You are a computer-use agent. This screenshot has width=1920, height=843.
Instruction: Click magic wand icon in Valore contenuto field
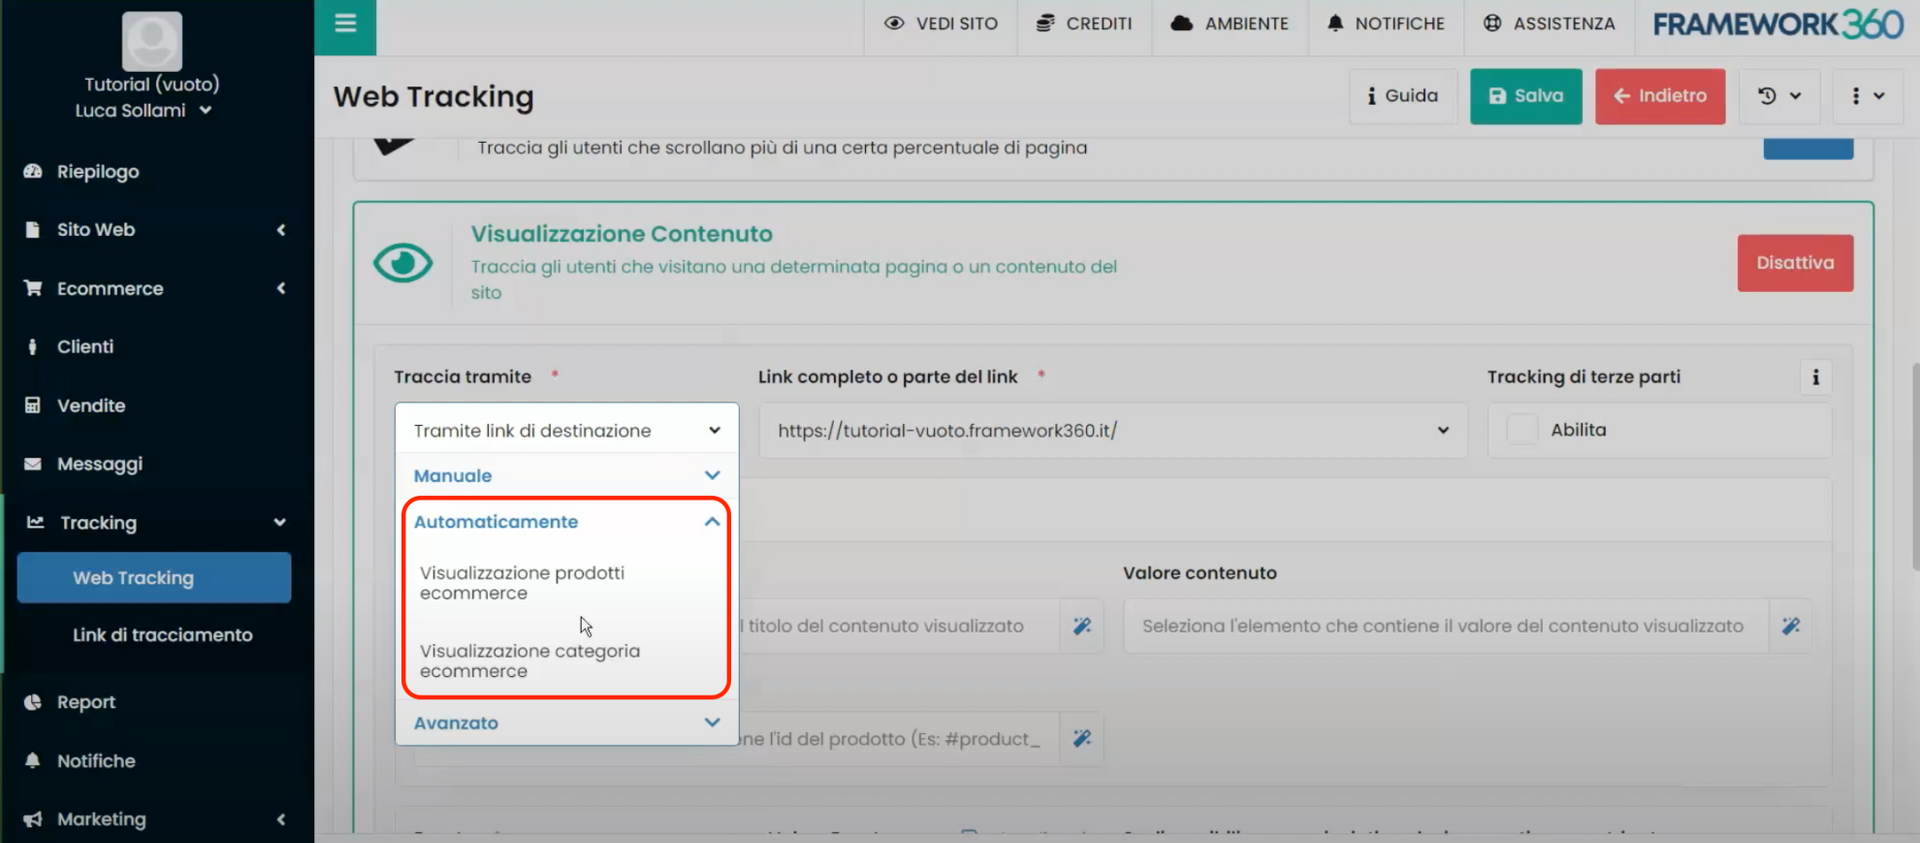[x=1790, y=626]
